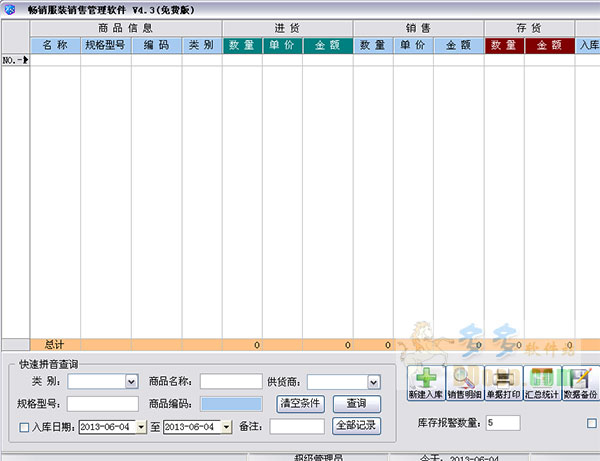Click the application logo in title bar
The width and height of the screenshot is (600, 461).
point(10,10)
